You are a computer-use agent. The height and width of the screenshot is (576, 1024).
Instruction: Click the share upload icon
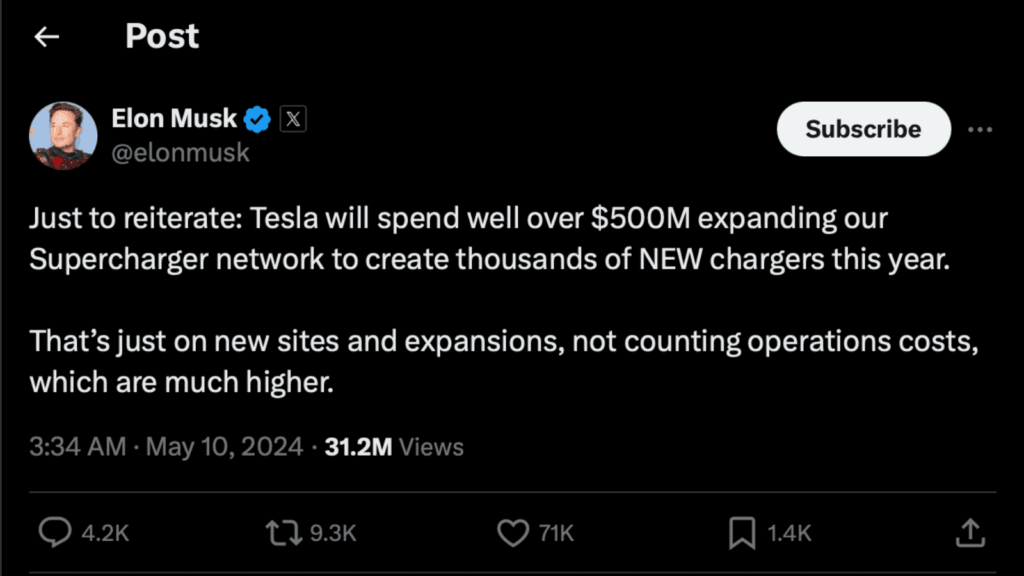coord(969,533)
